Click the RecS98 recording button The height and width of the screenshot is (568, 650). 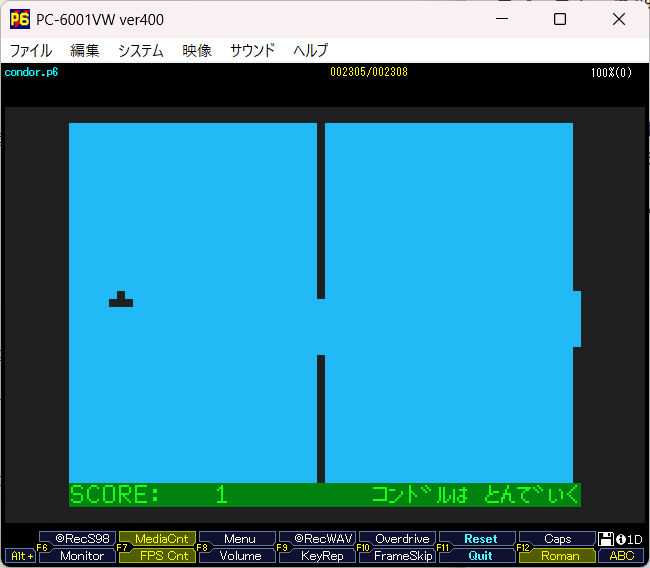point(78,539)
